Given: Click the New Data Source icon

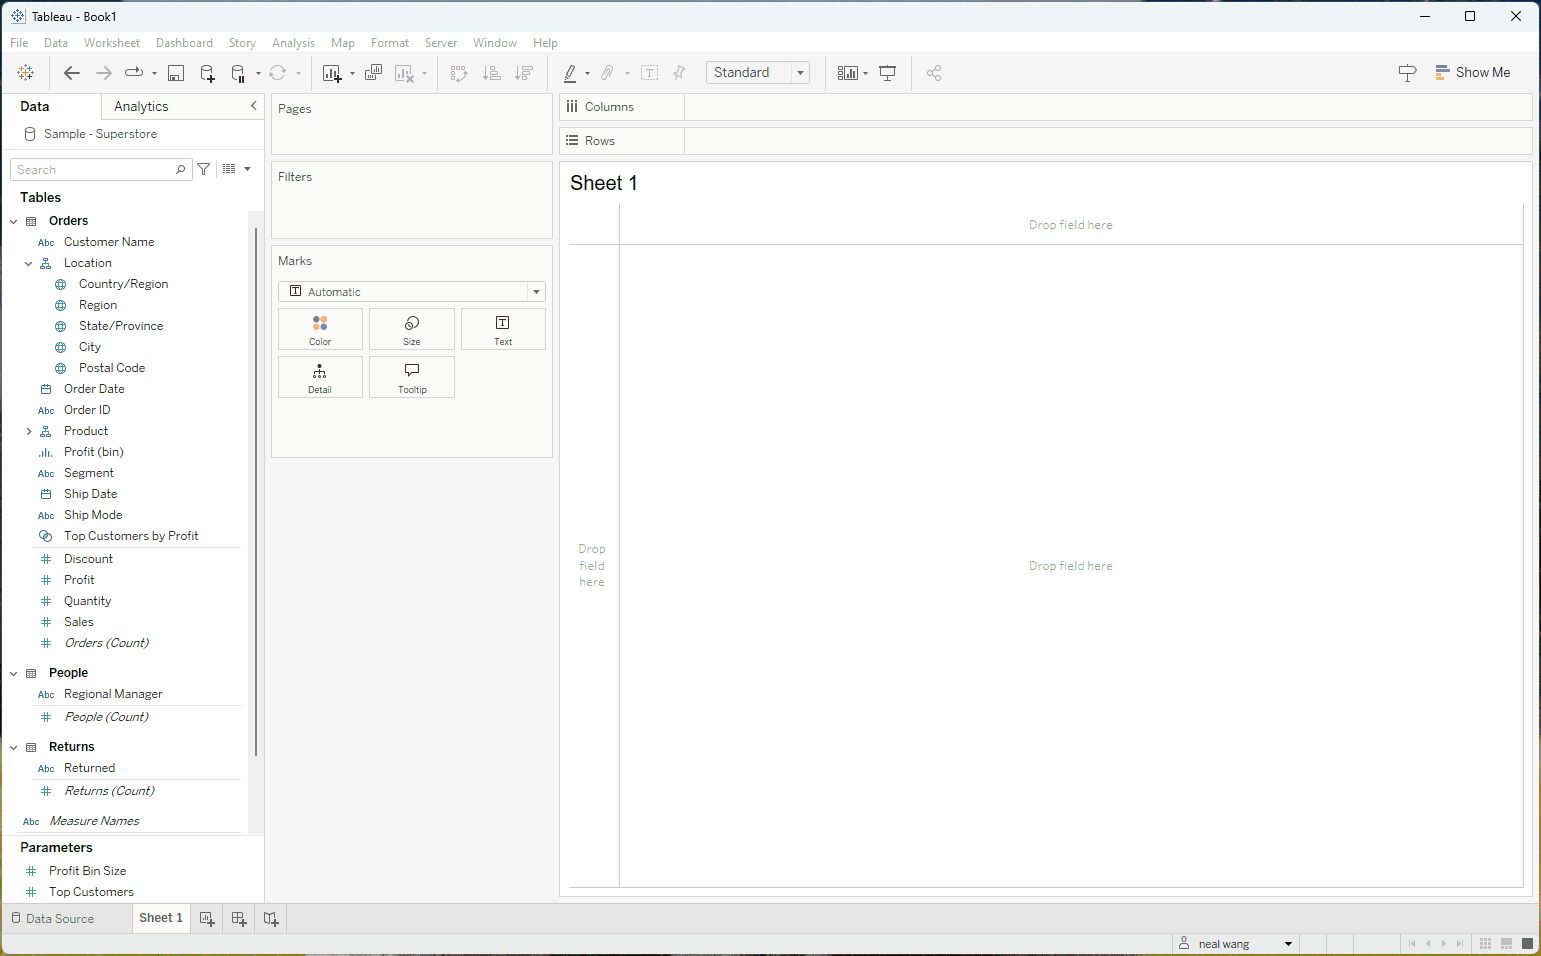Looking at the screenshot, I should click(x=207, y=73).
